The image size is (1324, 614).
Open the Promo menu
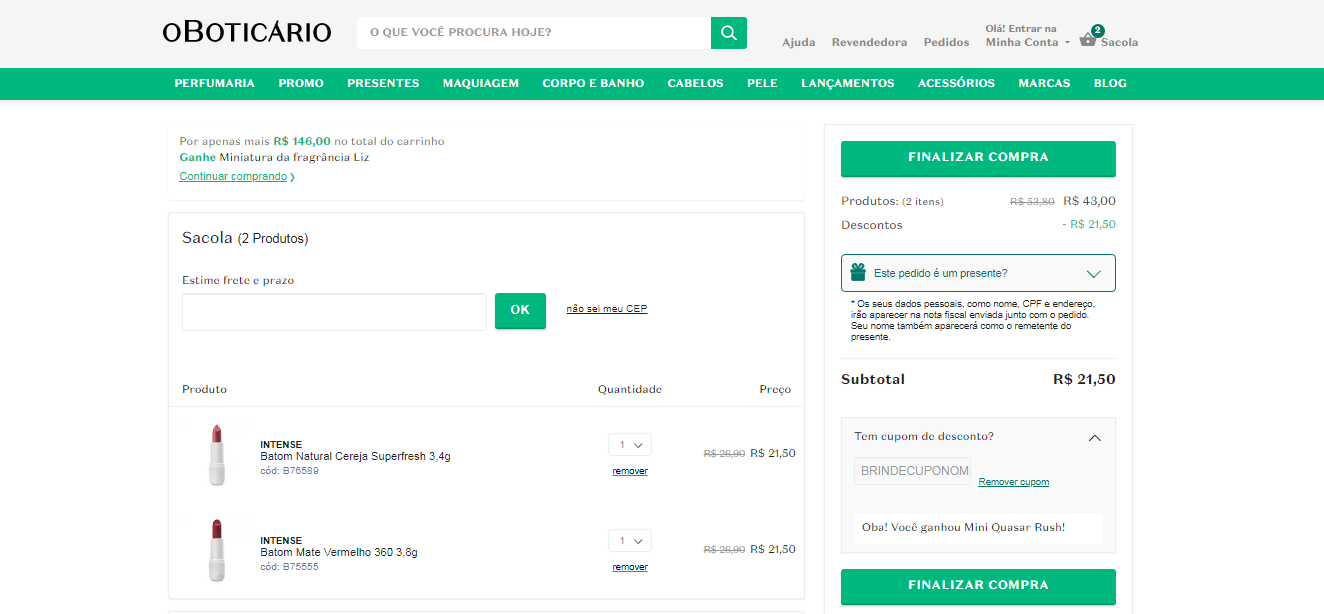[301, 83]
